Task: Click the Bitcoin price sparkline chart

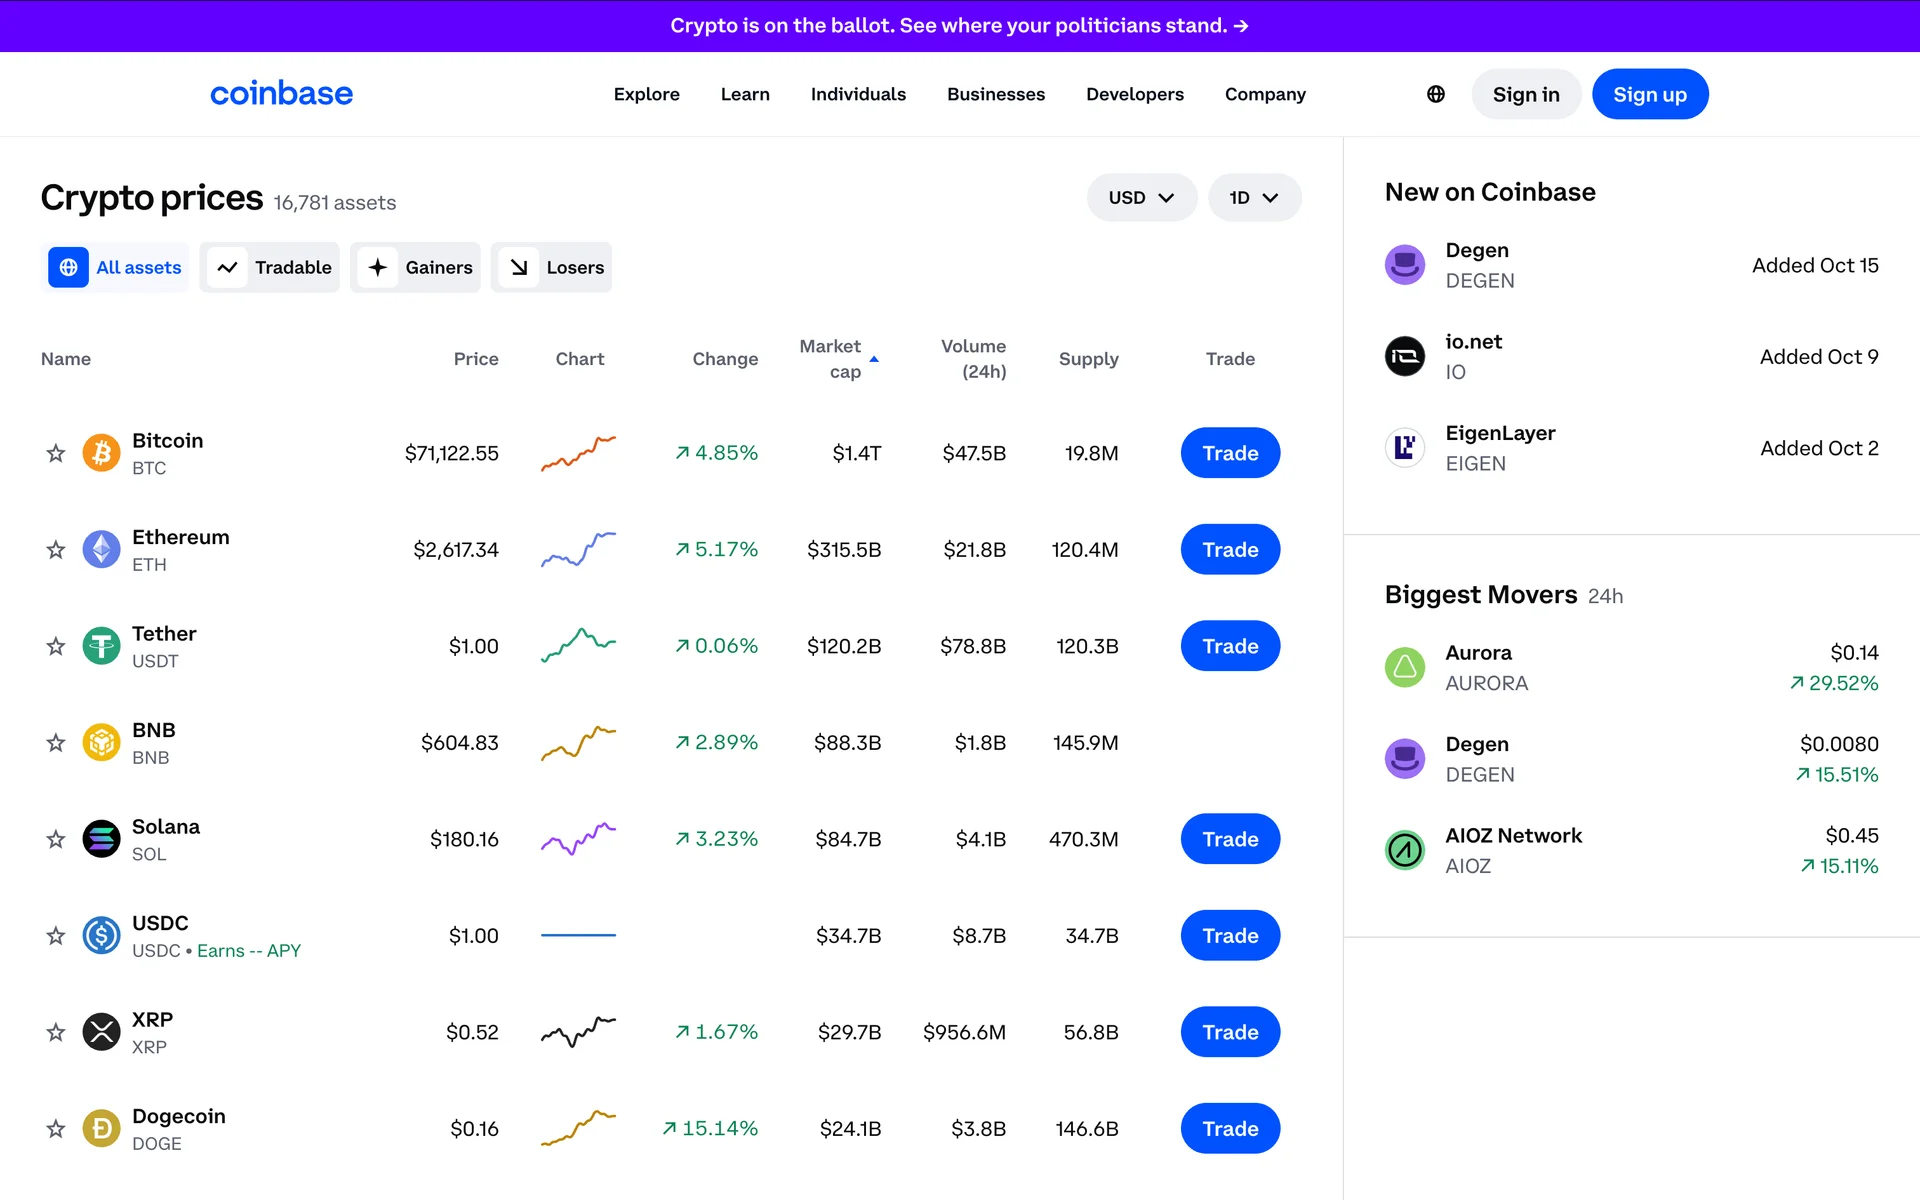Action: coord(578,453)
